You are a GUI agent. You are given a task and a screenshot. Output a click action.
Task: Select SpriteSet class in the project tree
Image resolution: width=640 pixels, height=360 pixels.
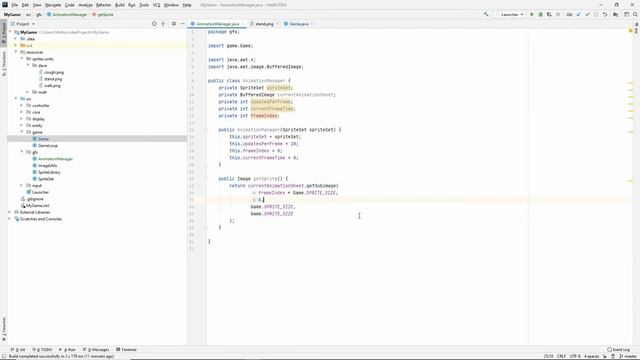[x=46, y=179]
